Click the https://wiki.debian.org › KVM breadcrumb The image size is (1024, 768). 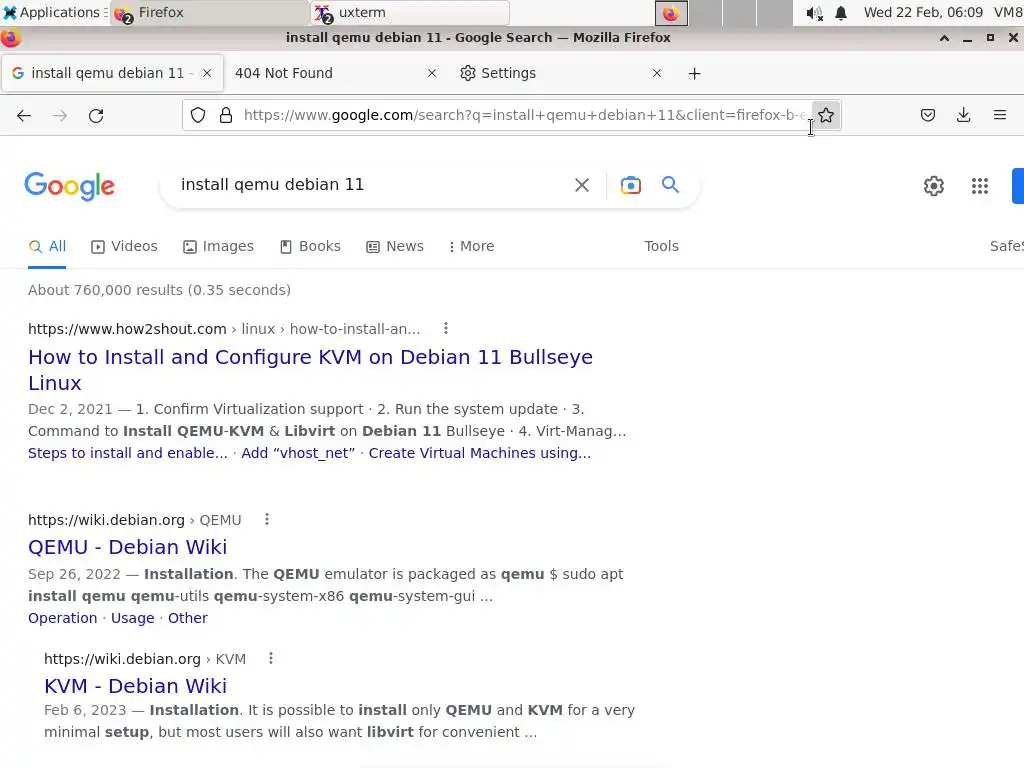pyautogui.click(x=145, y=659)
